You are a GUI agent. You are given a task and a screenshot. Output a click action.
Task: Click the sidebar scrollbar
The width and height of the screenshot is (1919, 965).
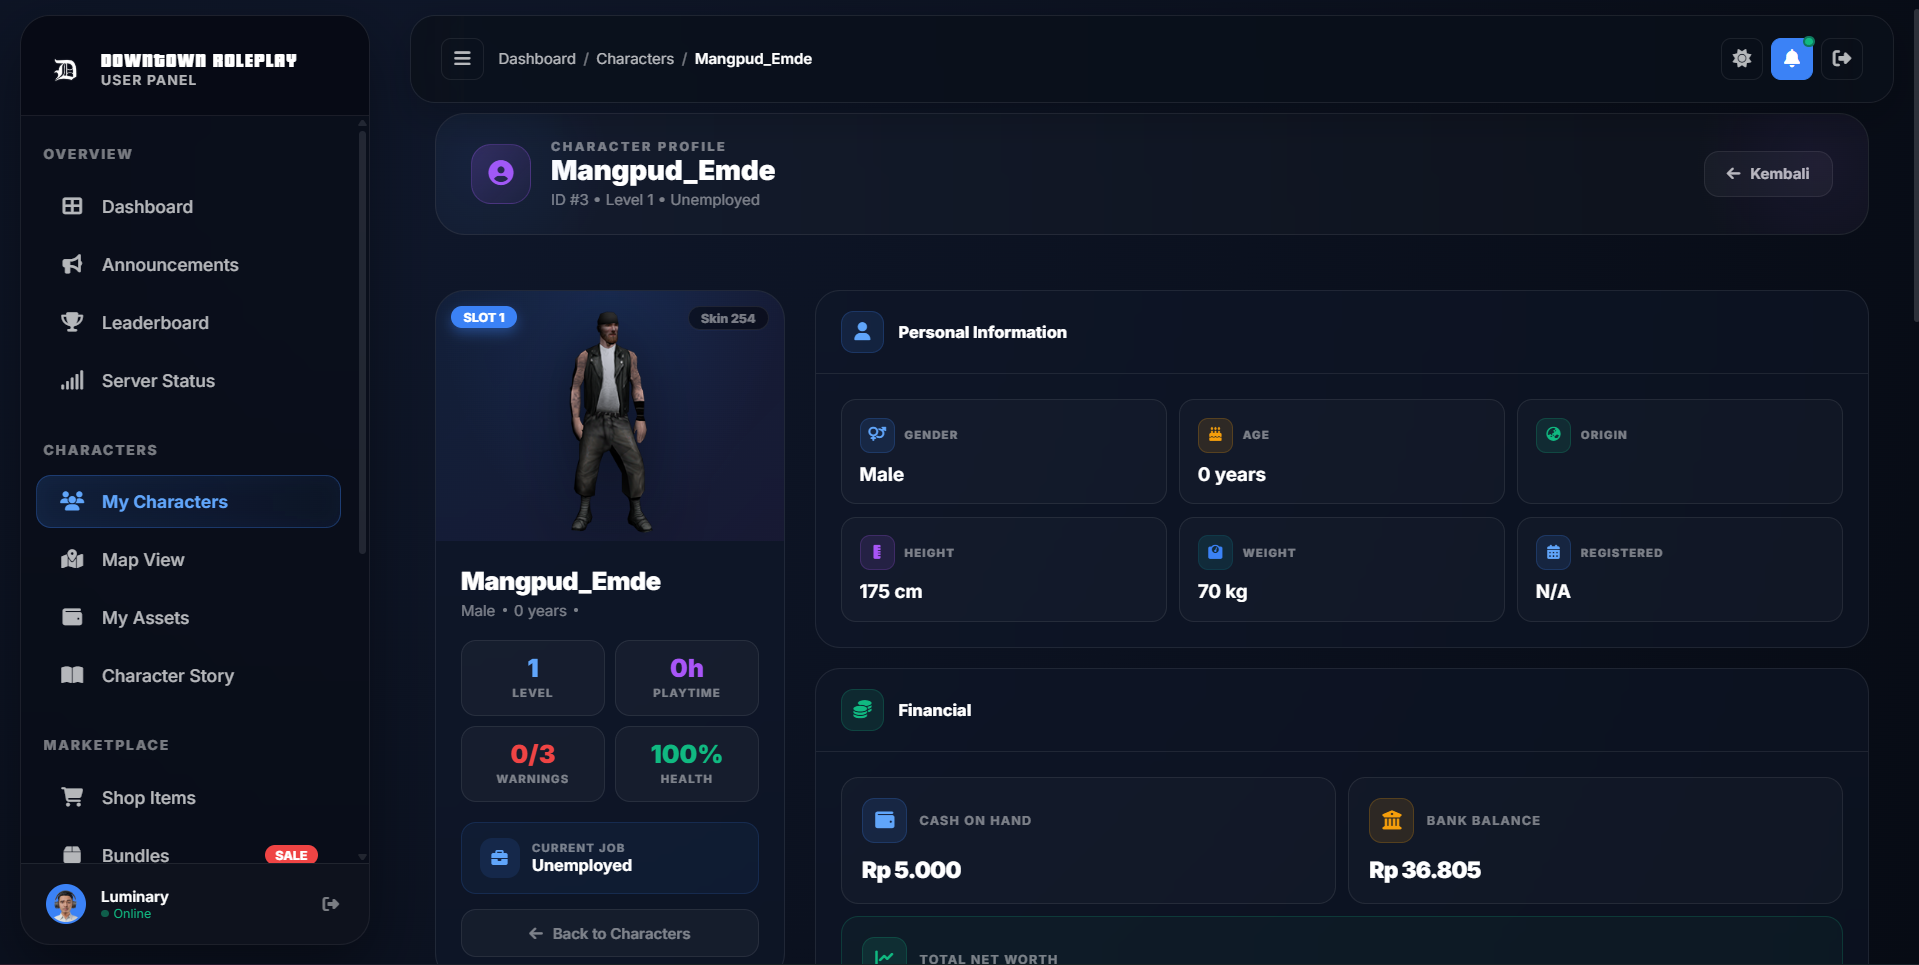(362, 340)
